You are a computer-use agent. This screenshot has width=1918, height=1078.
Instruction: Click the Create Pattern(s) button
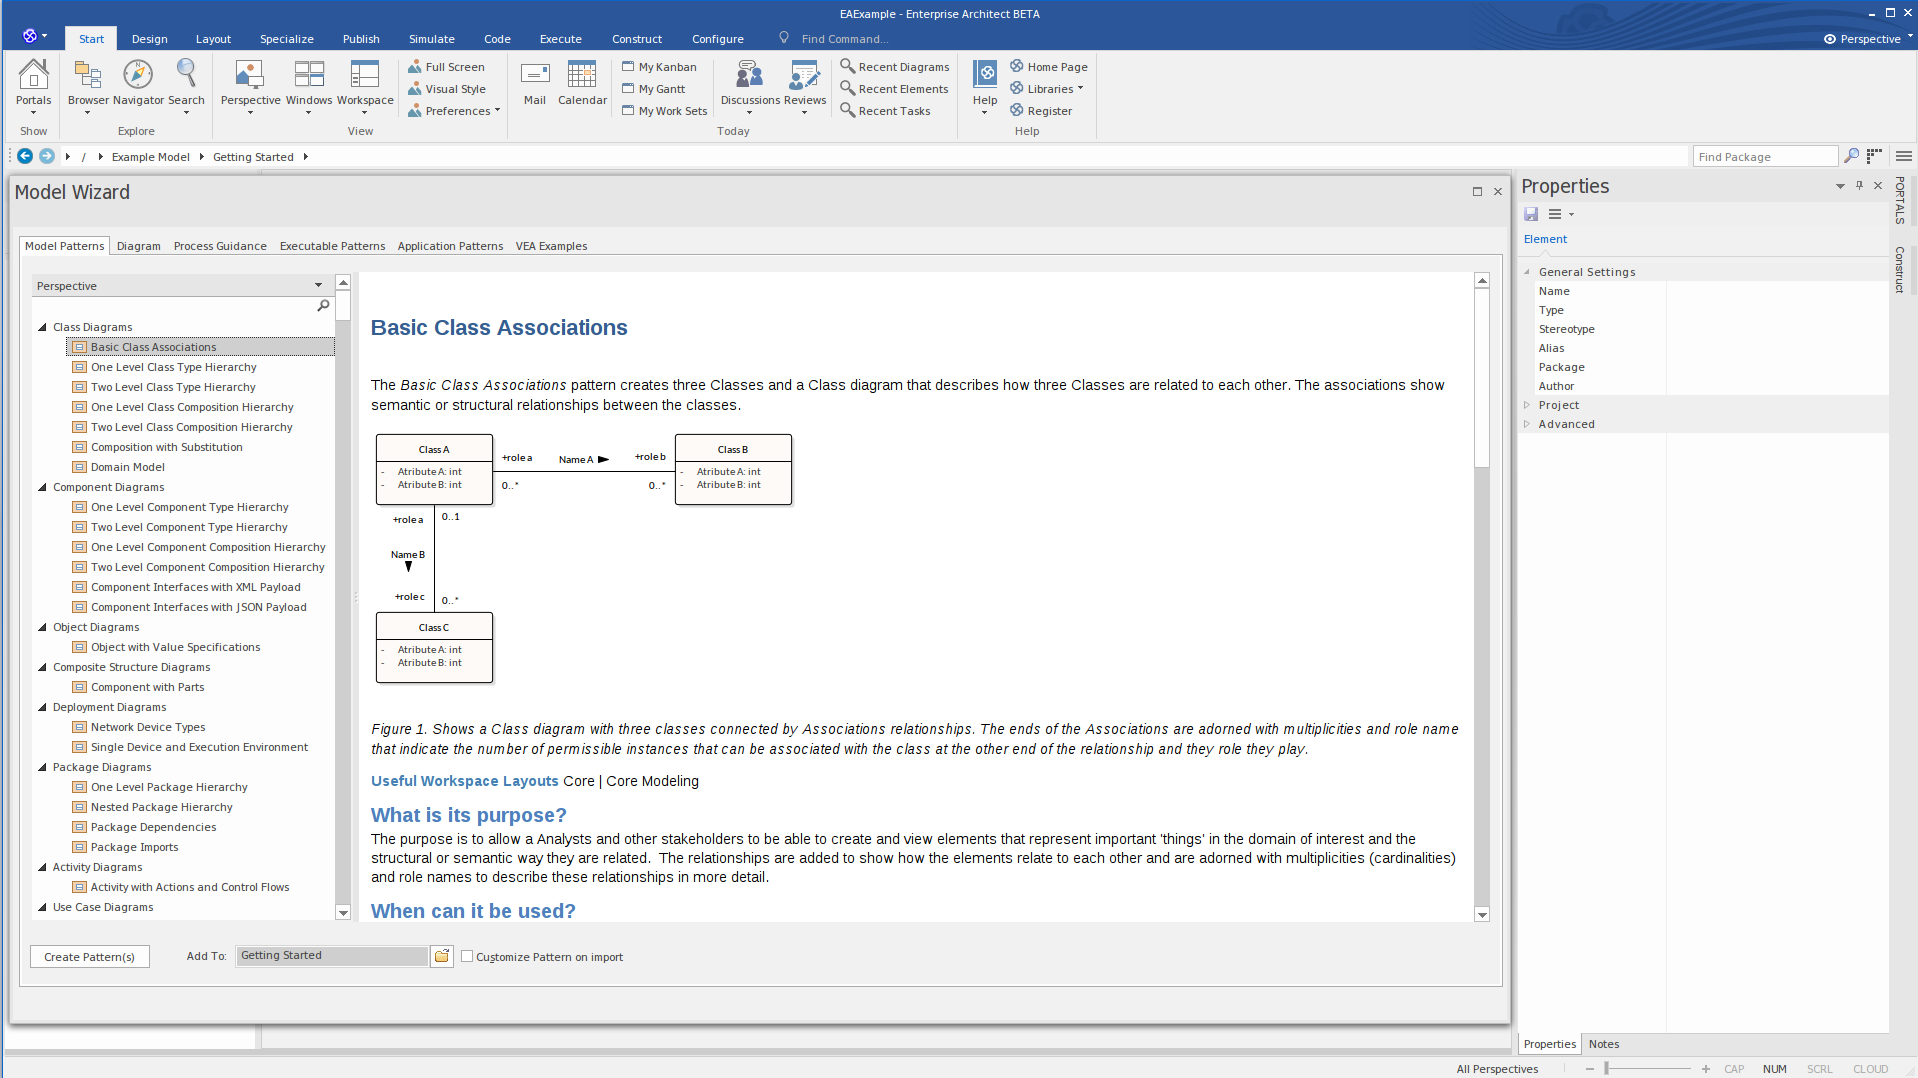coord(89,957)
